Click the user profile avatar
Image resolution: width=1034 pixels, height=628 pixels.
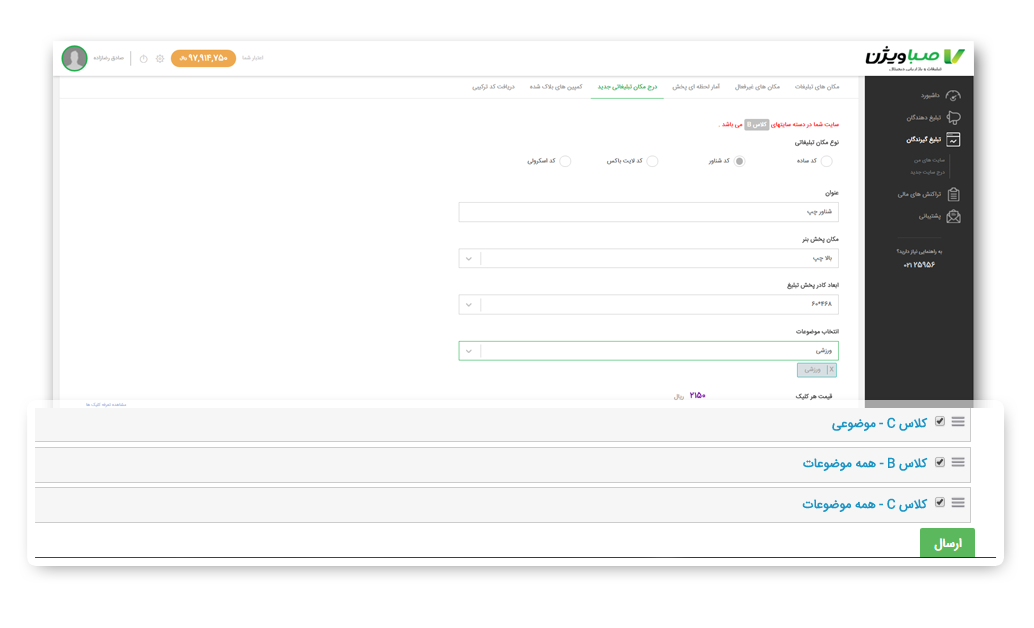pyautogui.click(x=75, y=58)
